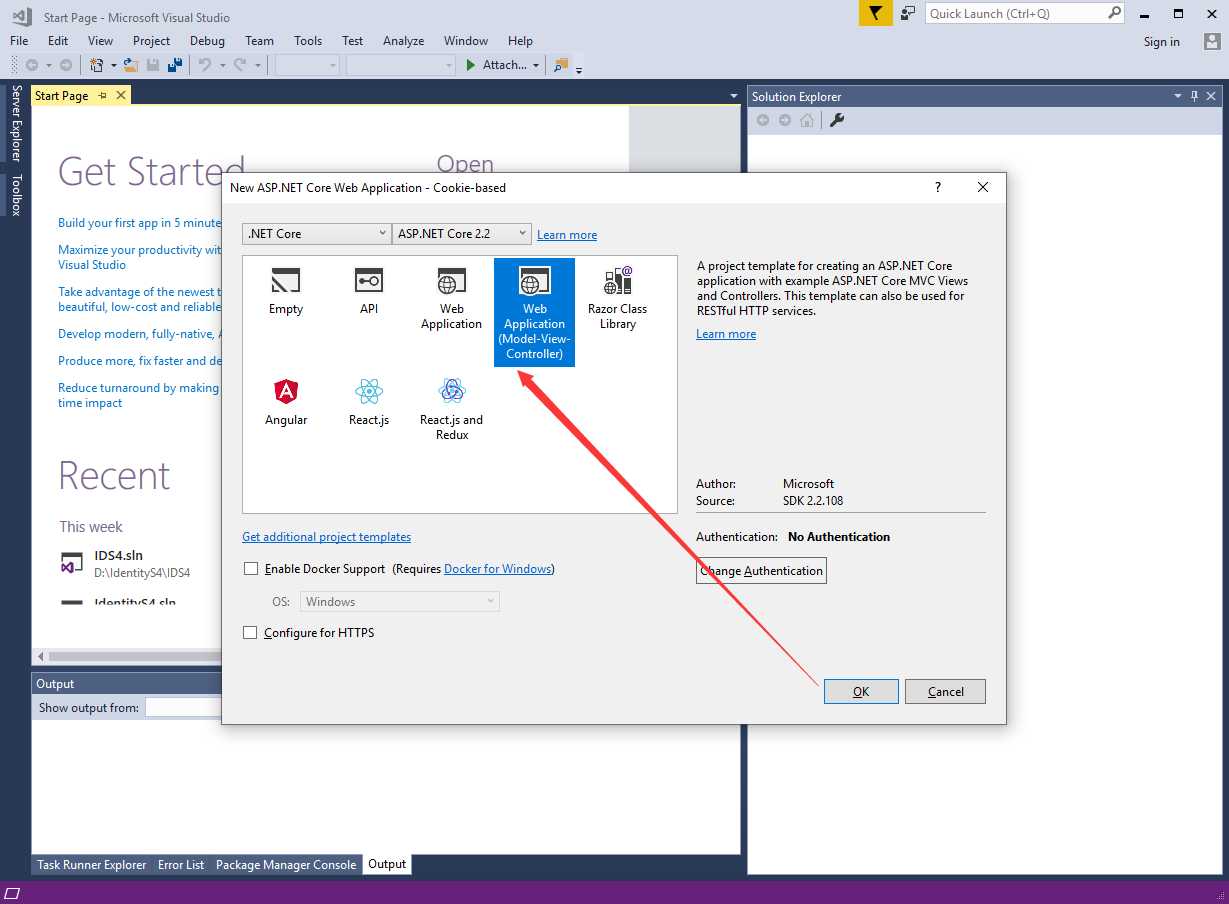Select Web Application (Model-View-Controller) template

534,312
